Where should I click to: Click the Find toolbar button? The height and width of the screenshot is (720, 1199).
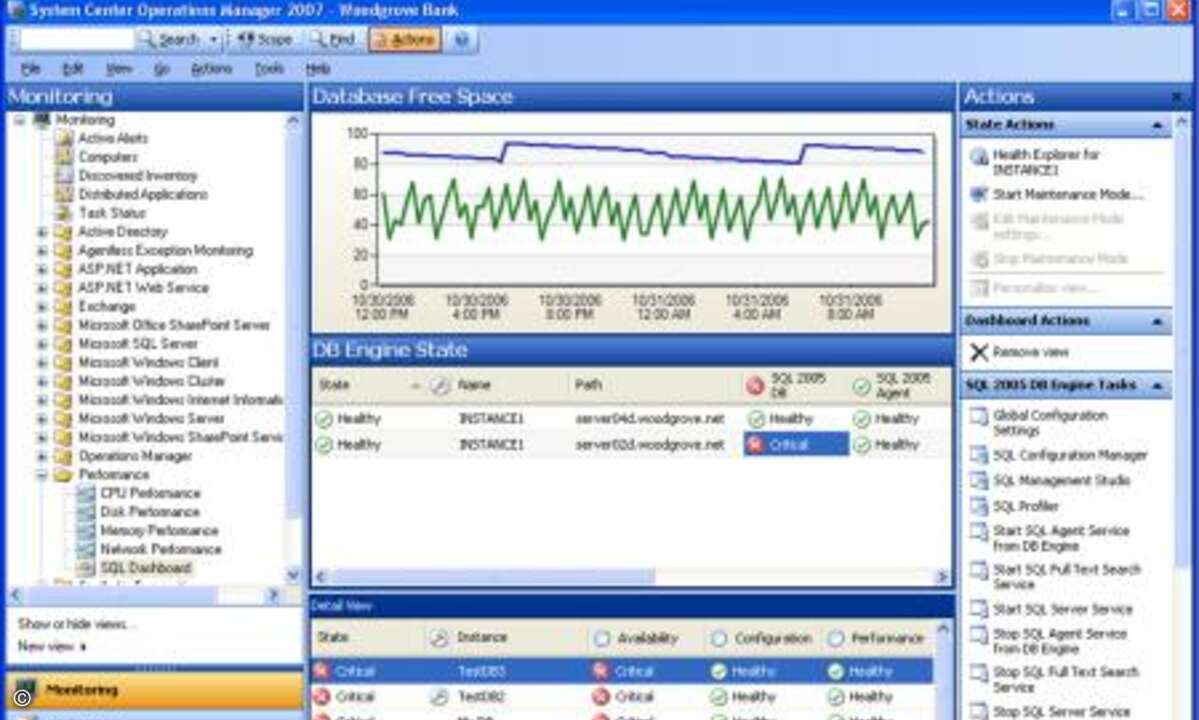tap(333, 39)
